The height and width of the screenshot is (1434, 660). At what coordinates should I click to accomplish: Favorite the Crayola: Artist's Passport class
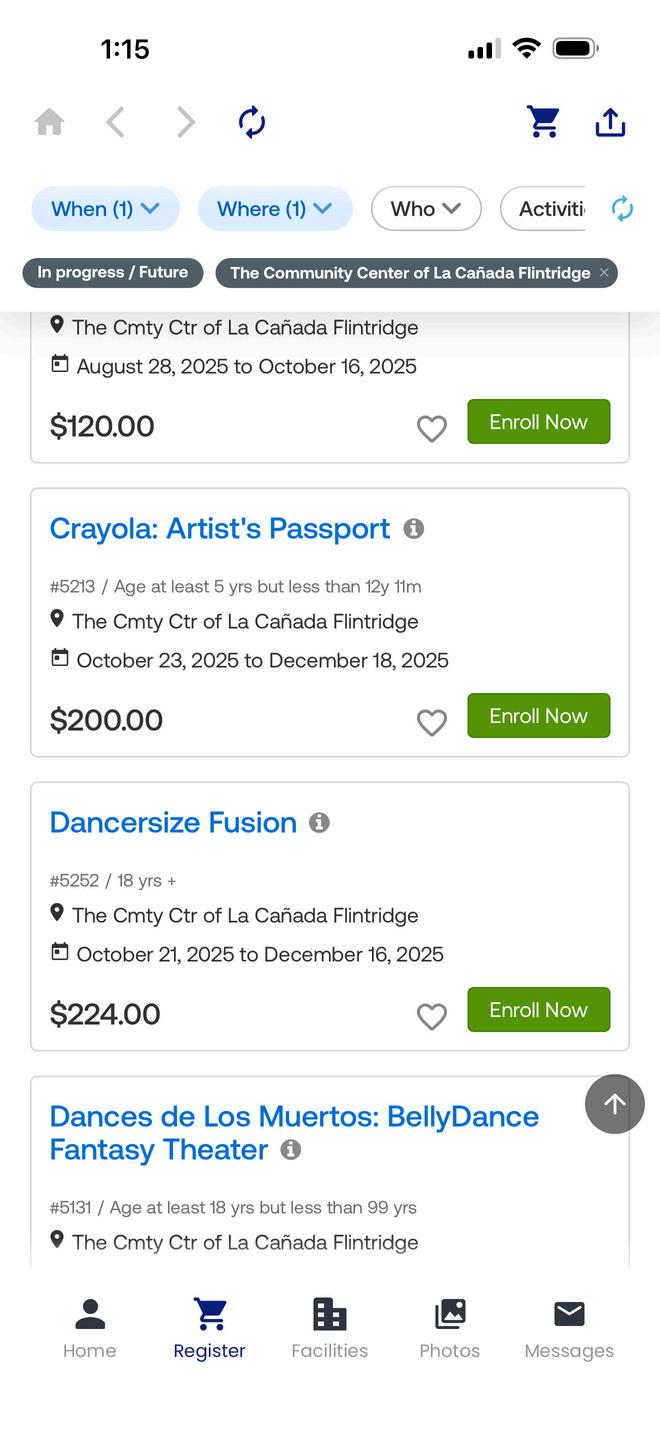431,722
